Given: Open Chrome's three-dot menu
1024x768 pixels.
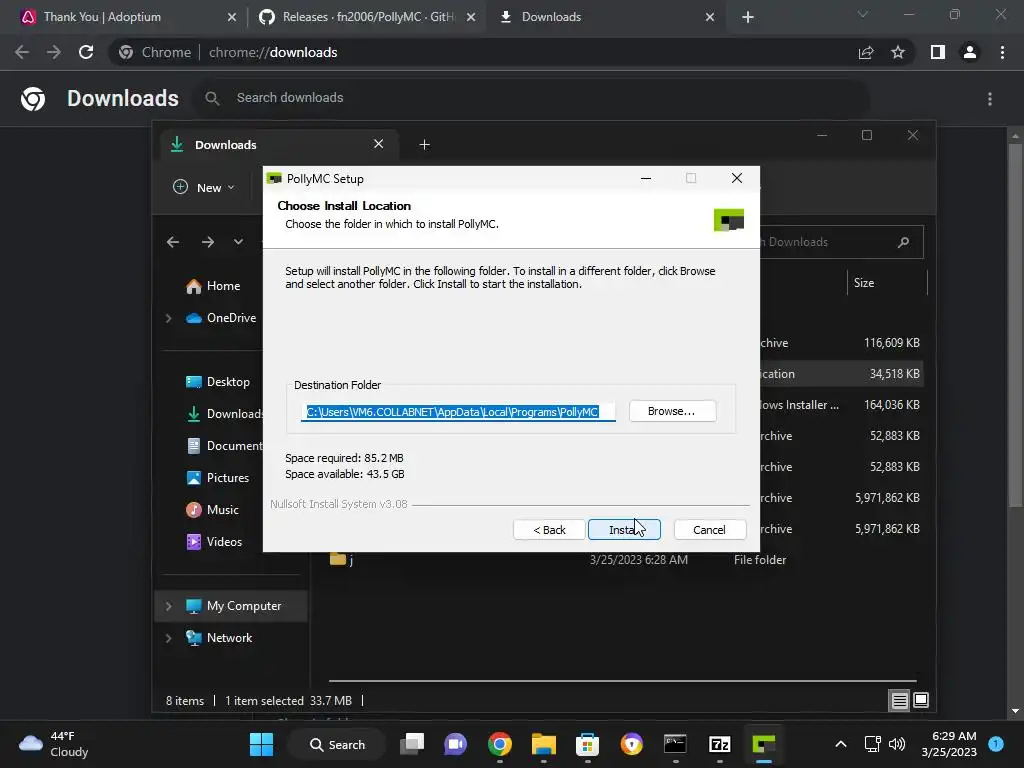Looking at the screenshot, I should pos(1002,52).
